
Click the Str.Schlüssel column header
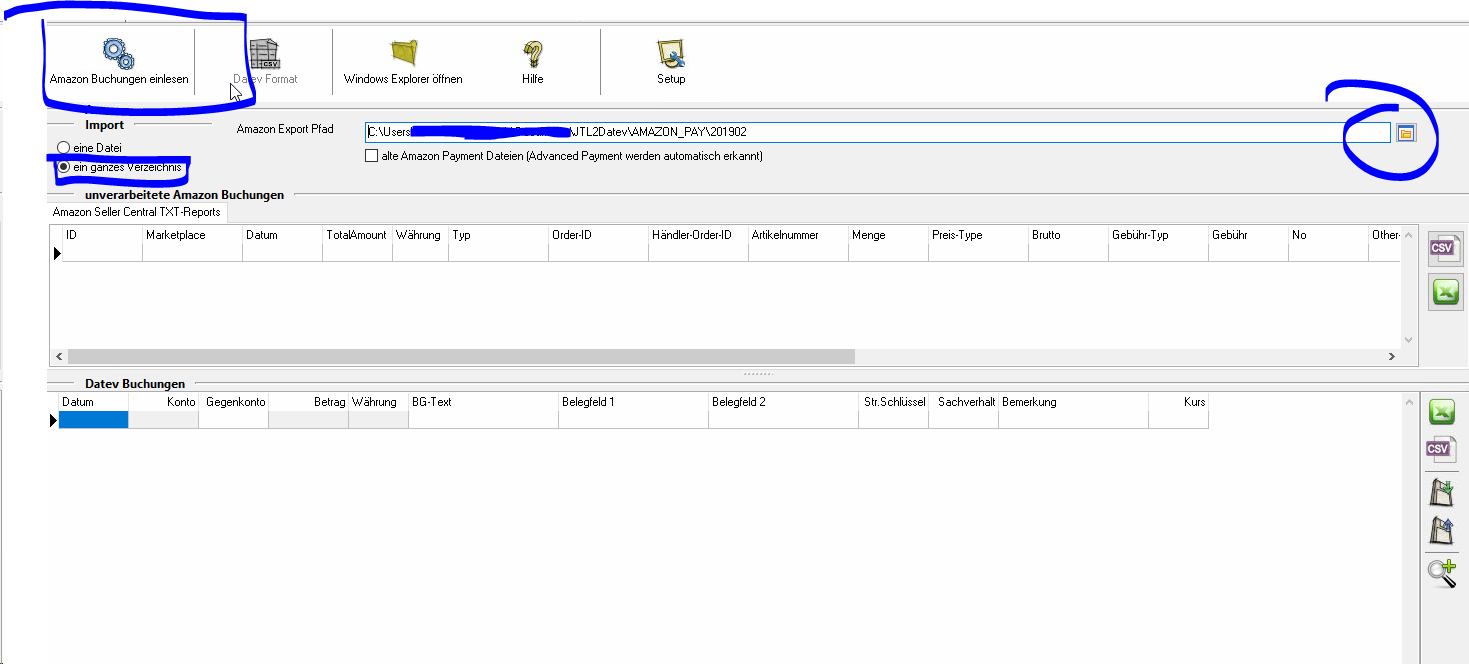894,402
